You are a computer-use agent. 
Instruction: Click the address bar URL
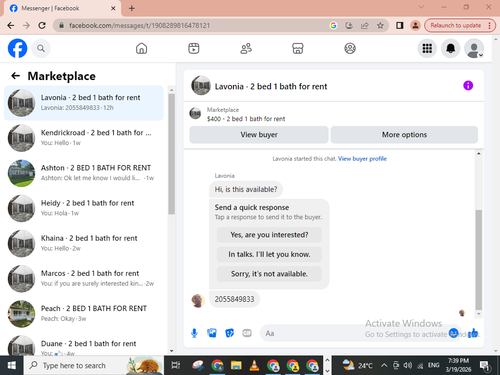[x=139, y=25]
